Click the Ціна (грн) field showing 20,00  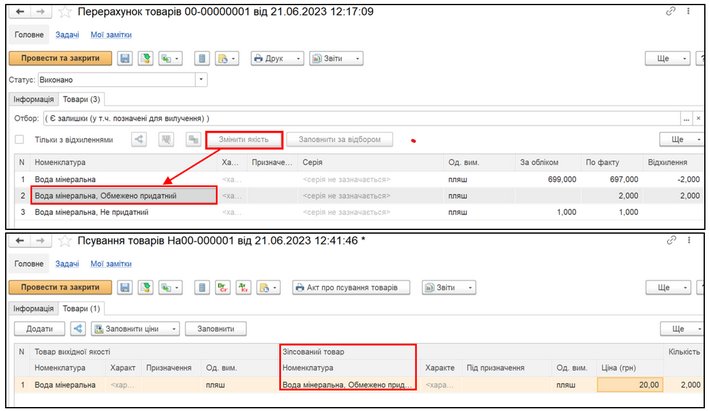click(x=629, y=383)
